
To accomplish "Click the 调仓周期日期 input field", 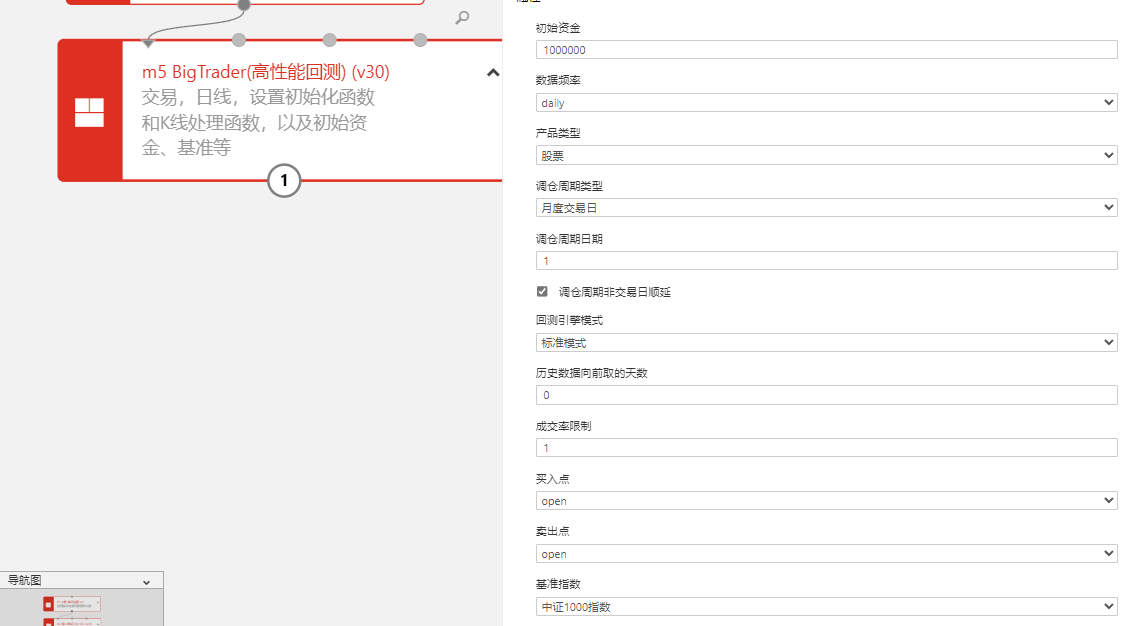I will point(826,260).
